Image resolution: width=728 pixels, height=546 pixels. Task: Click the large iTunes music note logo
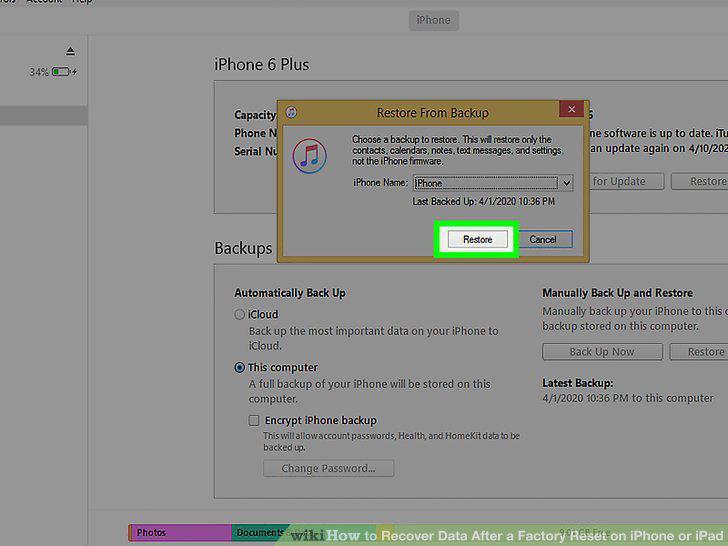click(310, 156)
